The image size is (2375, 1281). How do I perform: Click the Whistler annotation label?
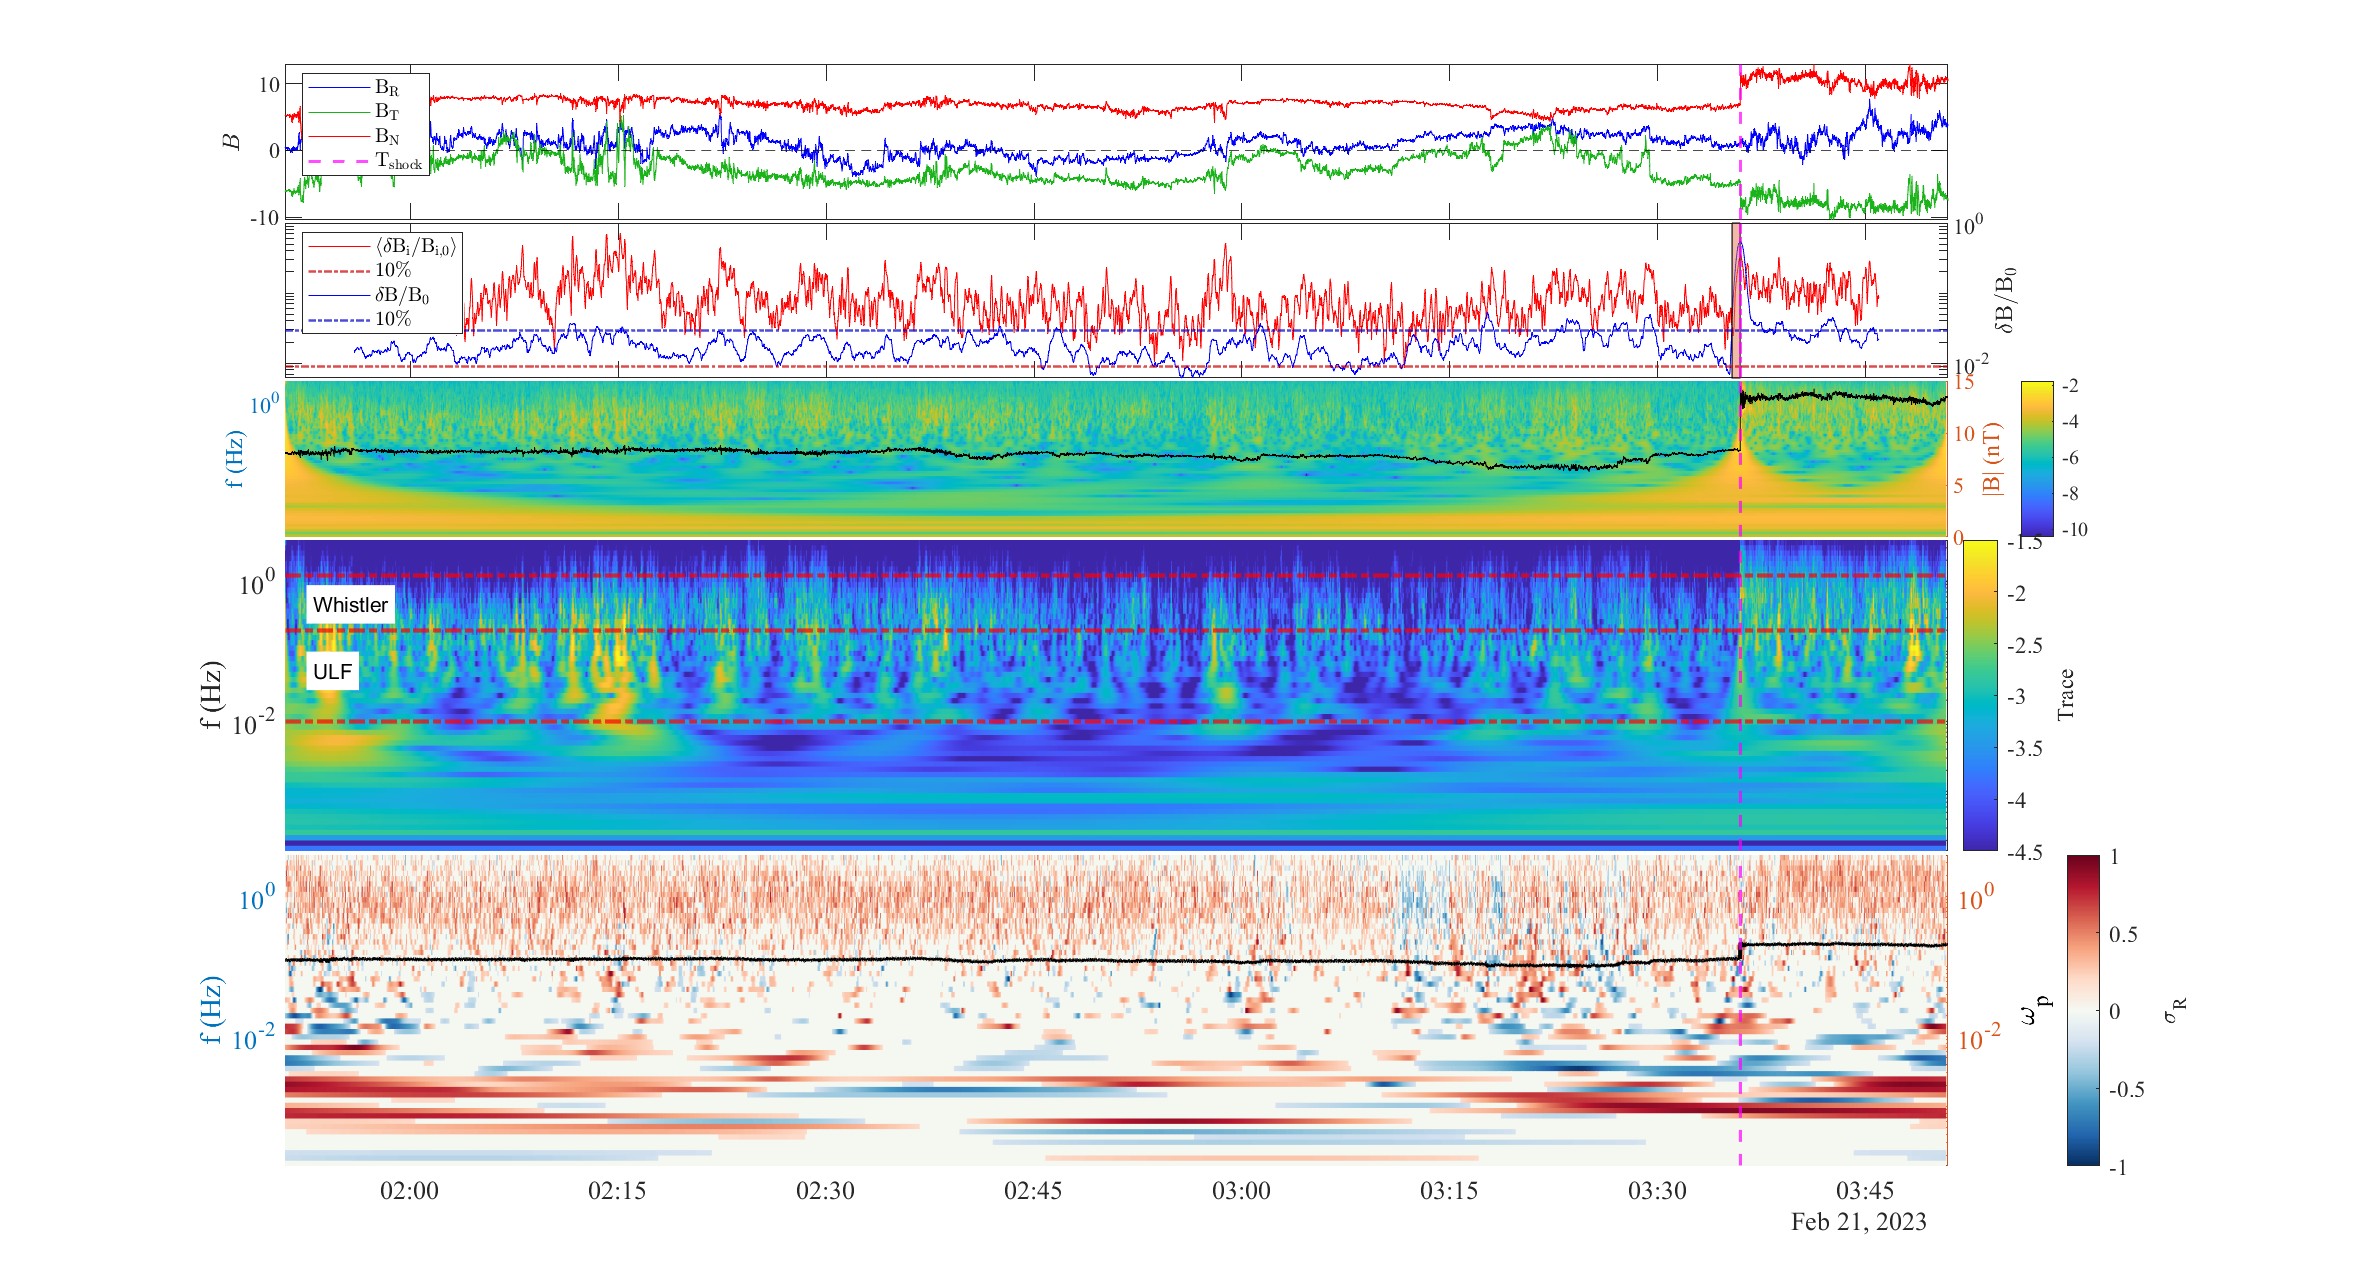point(350,605)
